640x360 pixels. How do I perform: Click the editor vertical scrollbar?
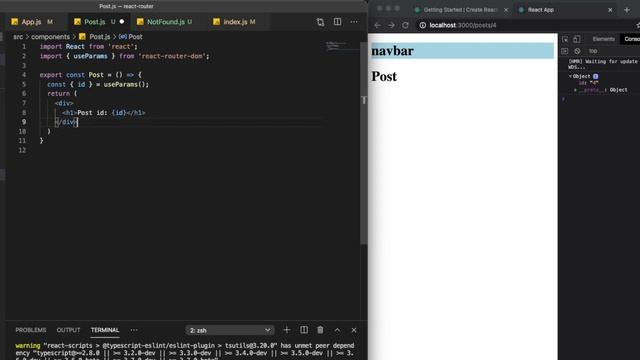tap(363, 143)
